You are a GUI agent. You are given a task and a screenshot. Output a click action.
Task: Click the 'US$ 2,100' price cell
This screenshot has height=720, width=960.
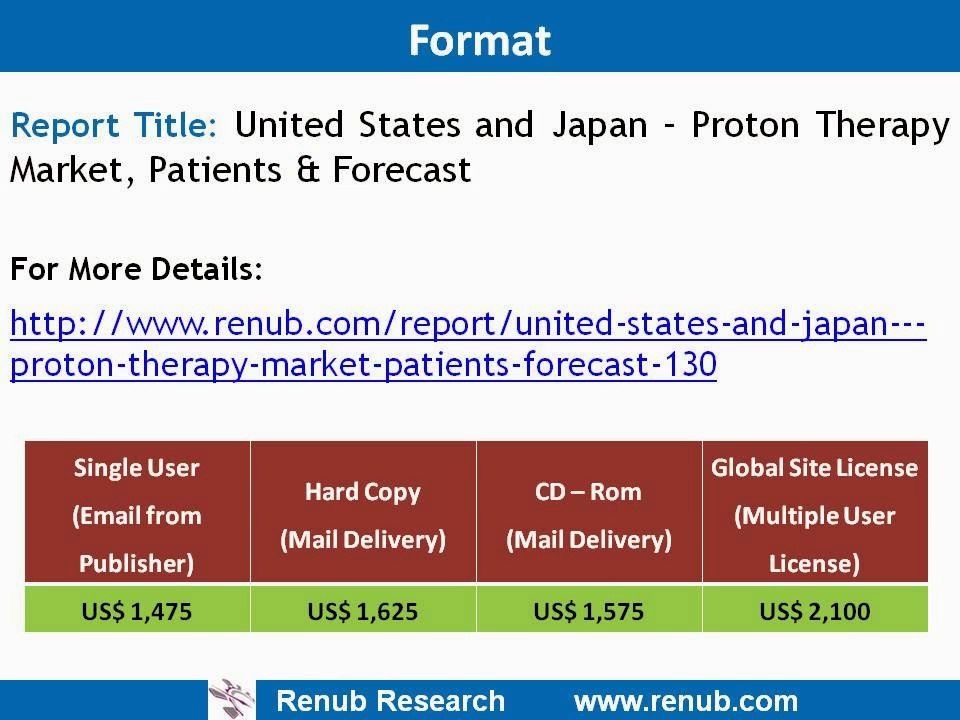click(815, 610)
